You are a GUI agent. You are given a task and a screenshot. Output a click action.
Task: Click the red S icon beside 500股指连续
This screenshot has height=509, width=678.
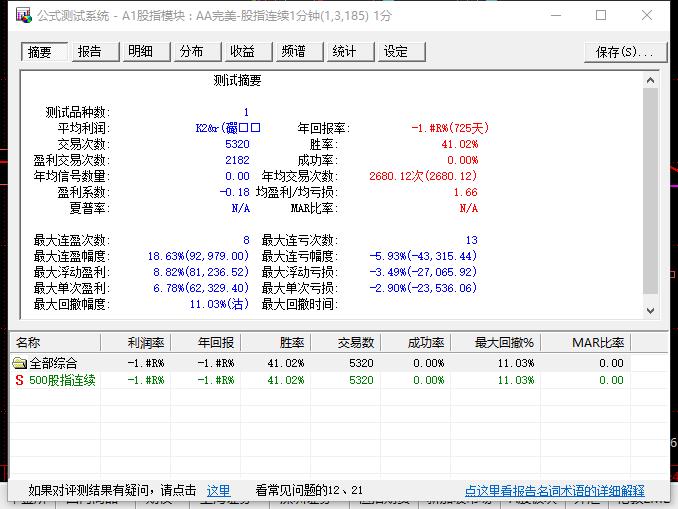point(19,380)
